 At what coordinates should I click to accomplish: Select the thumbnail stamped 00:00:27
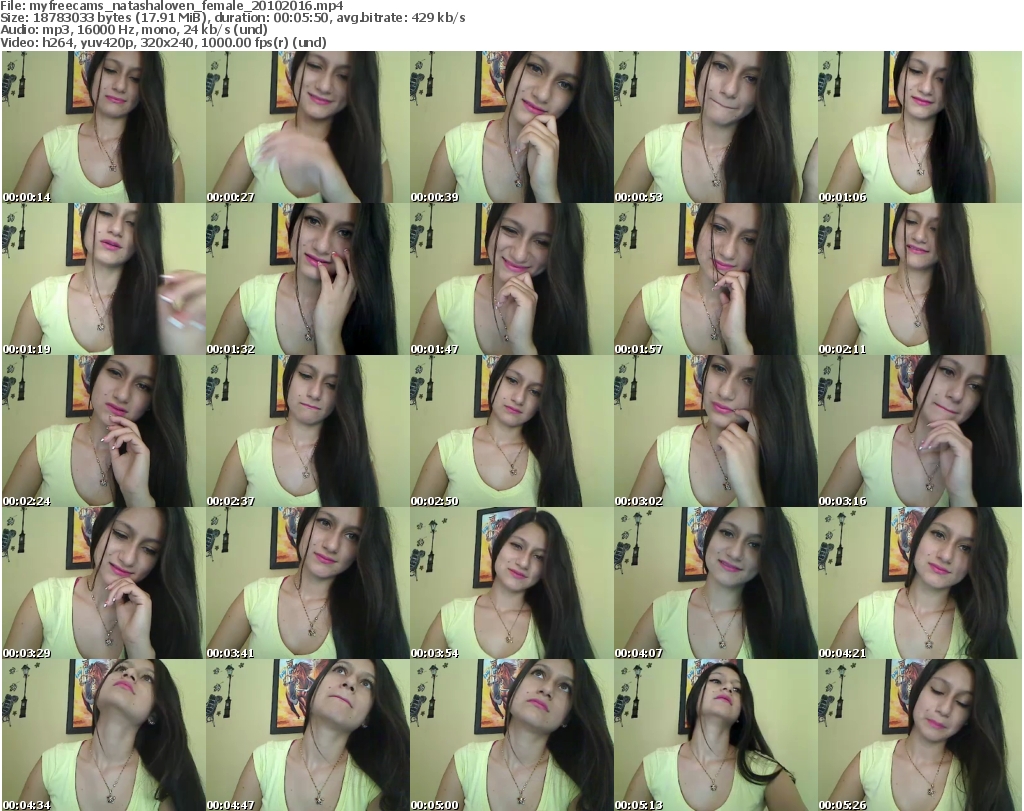tap(308, 127)
